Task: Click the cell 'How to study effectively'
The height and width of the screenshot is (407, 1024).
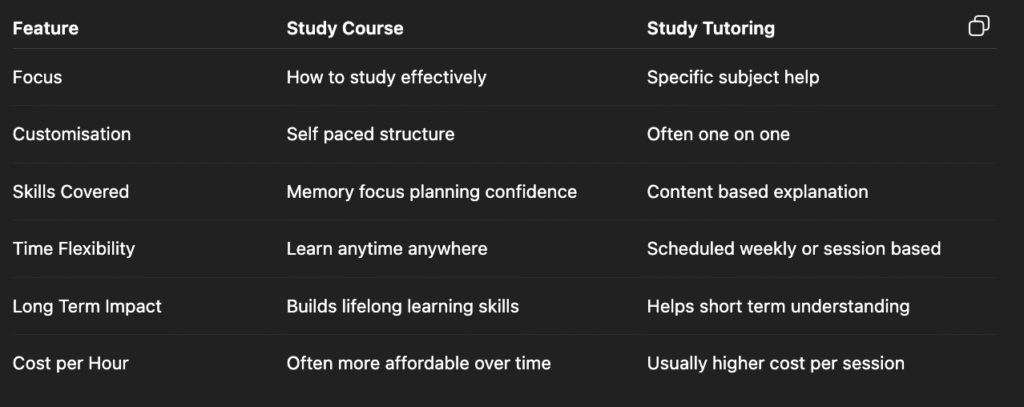Action: (x=386, y=77)
